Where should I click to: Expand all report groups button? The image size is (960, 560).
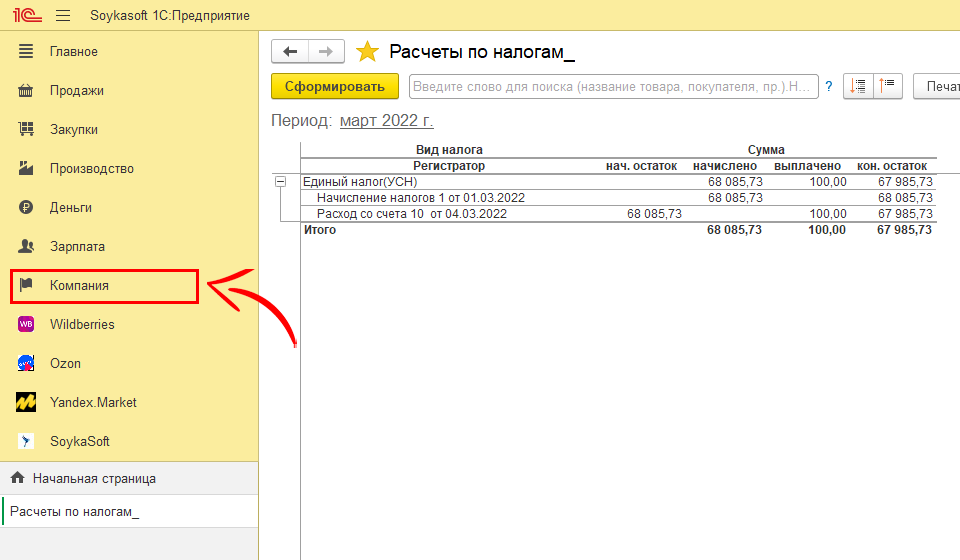(858, 87)
